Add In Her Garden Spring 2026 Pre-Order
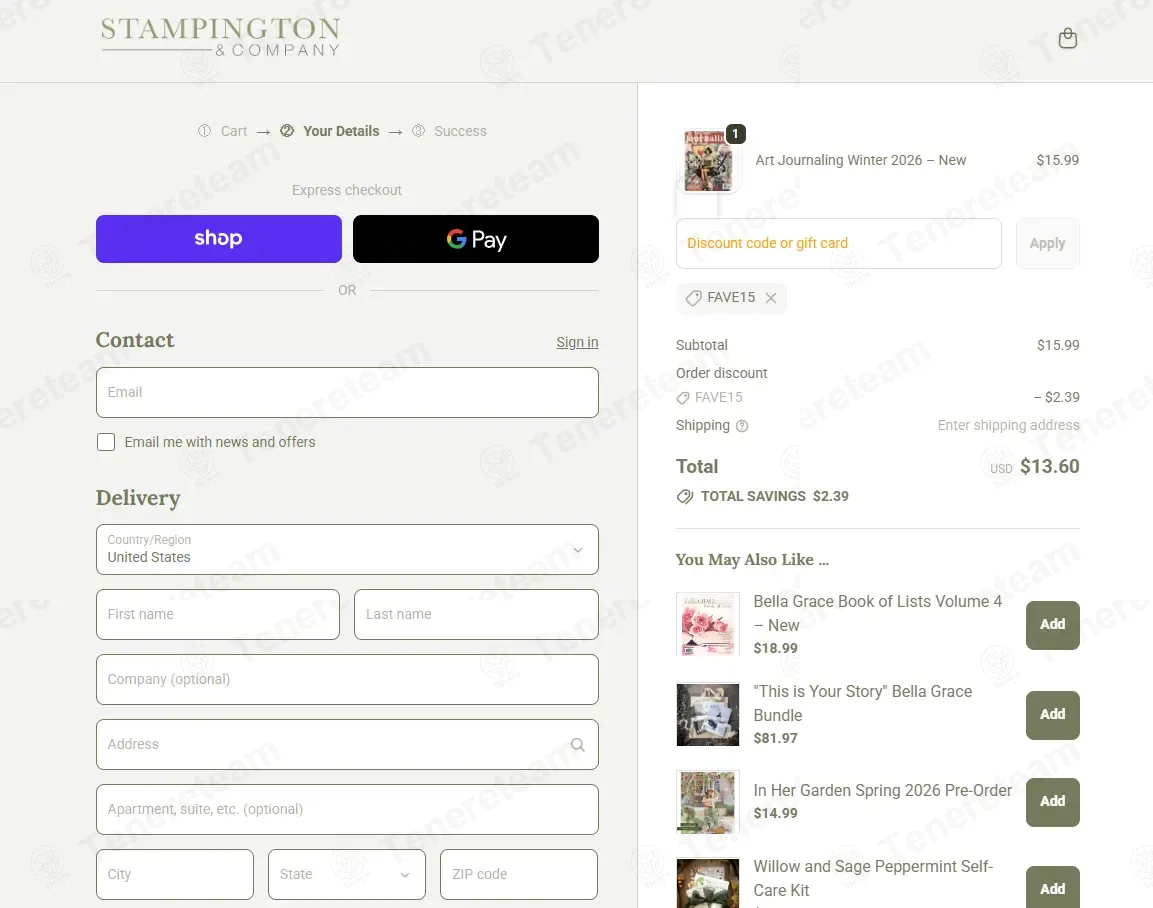Screen dimensions: 1153x908 coord(1052,802)
